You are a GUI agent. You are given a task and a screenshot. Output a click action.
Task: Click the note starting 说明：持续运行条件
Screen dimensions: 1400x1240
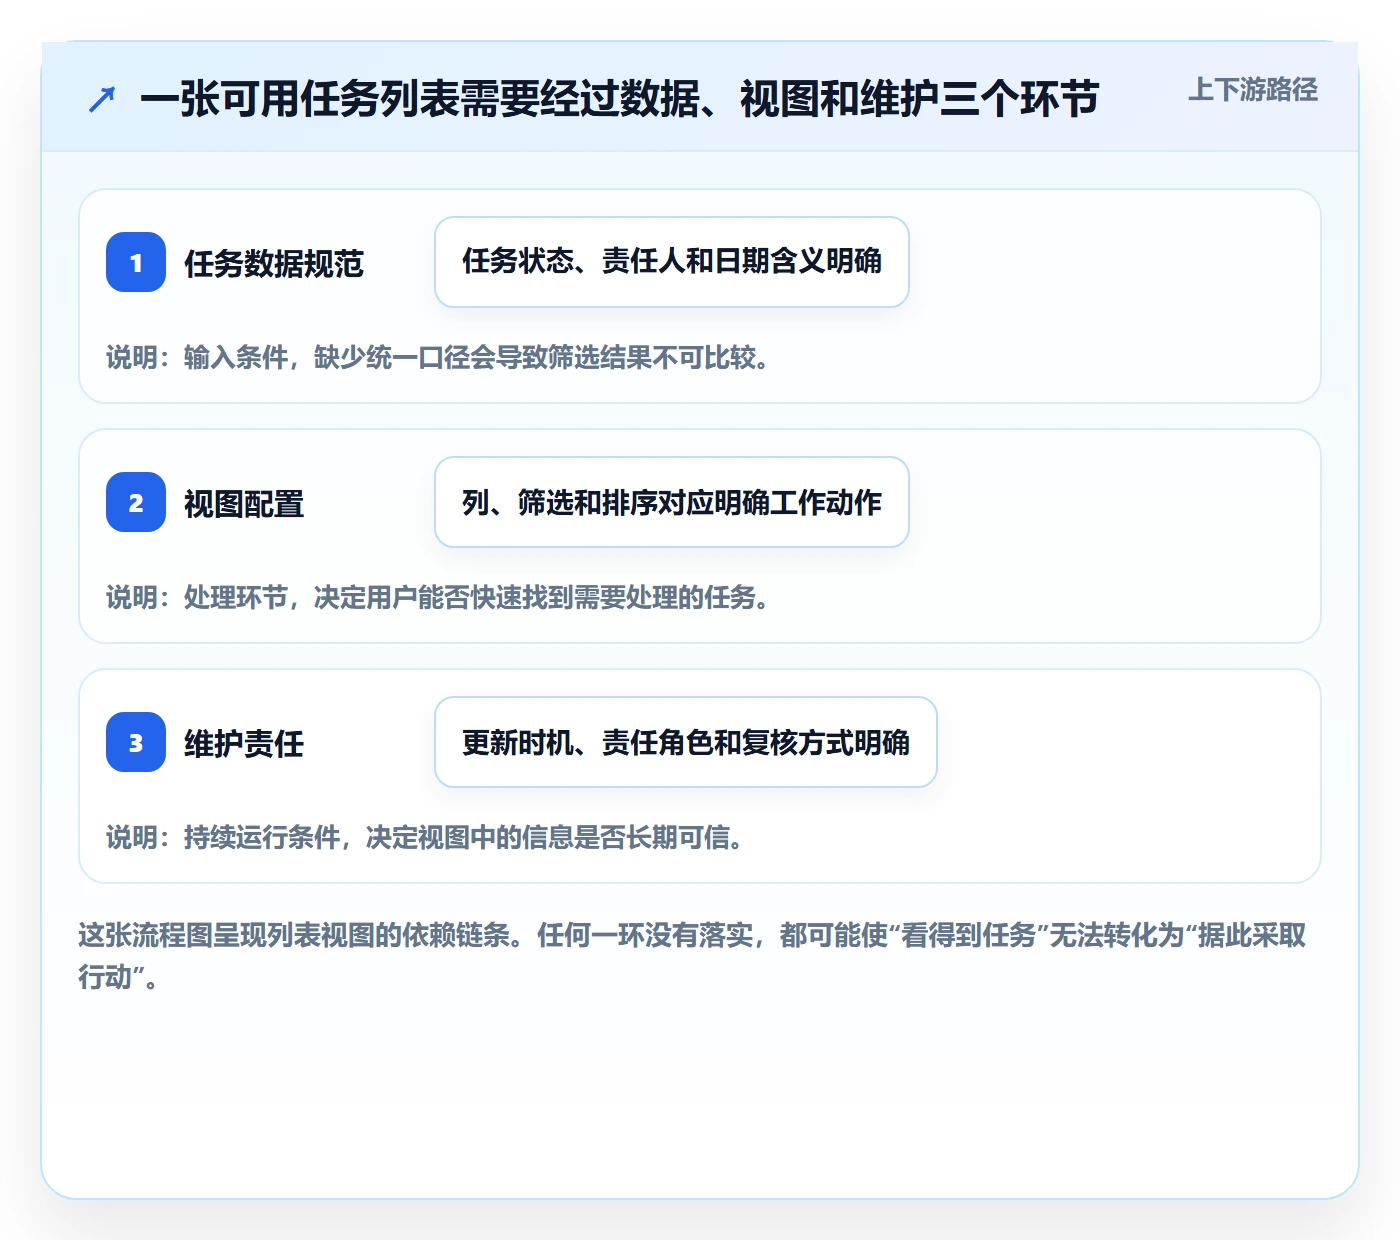coord(425,838)
